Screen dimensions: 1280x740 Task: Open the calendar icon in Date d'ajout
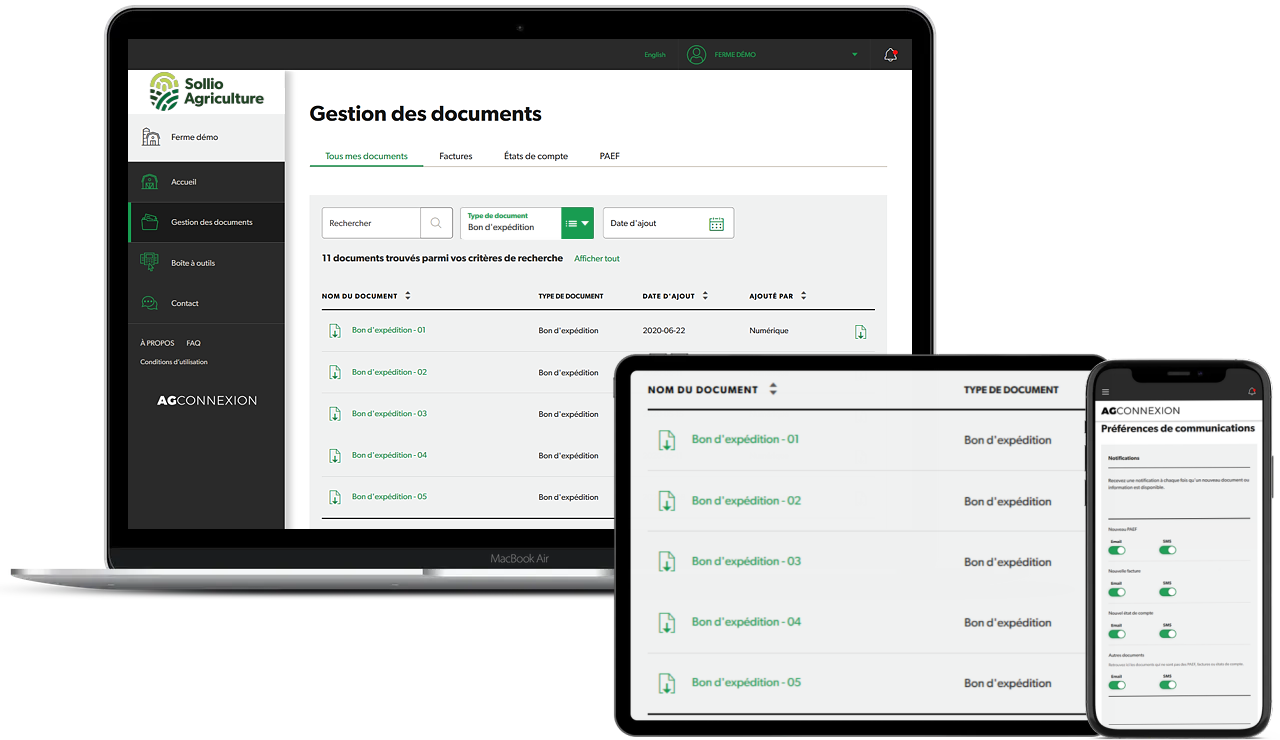(716, 224)
